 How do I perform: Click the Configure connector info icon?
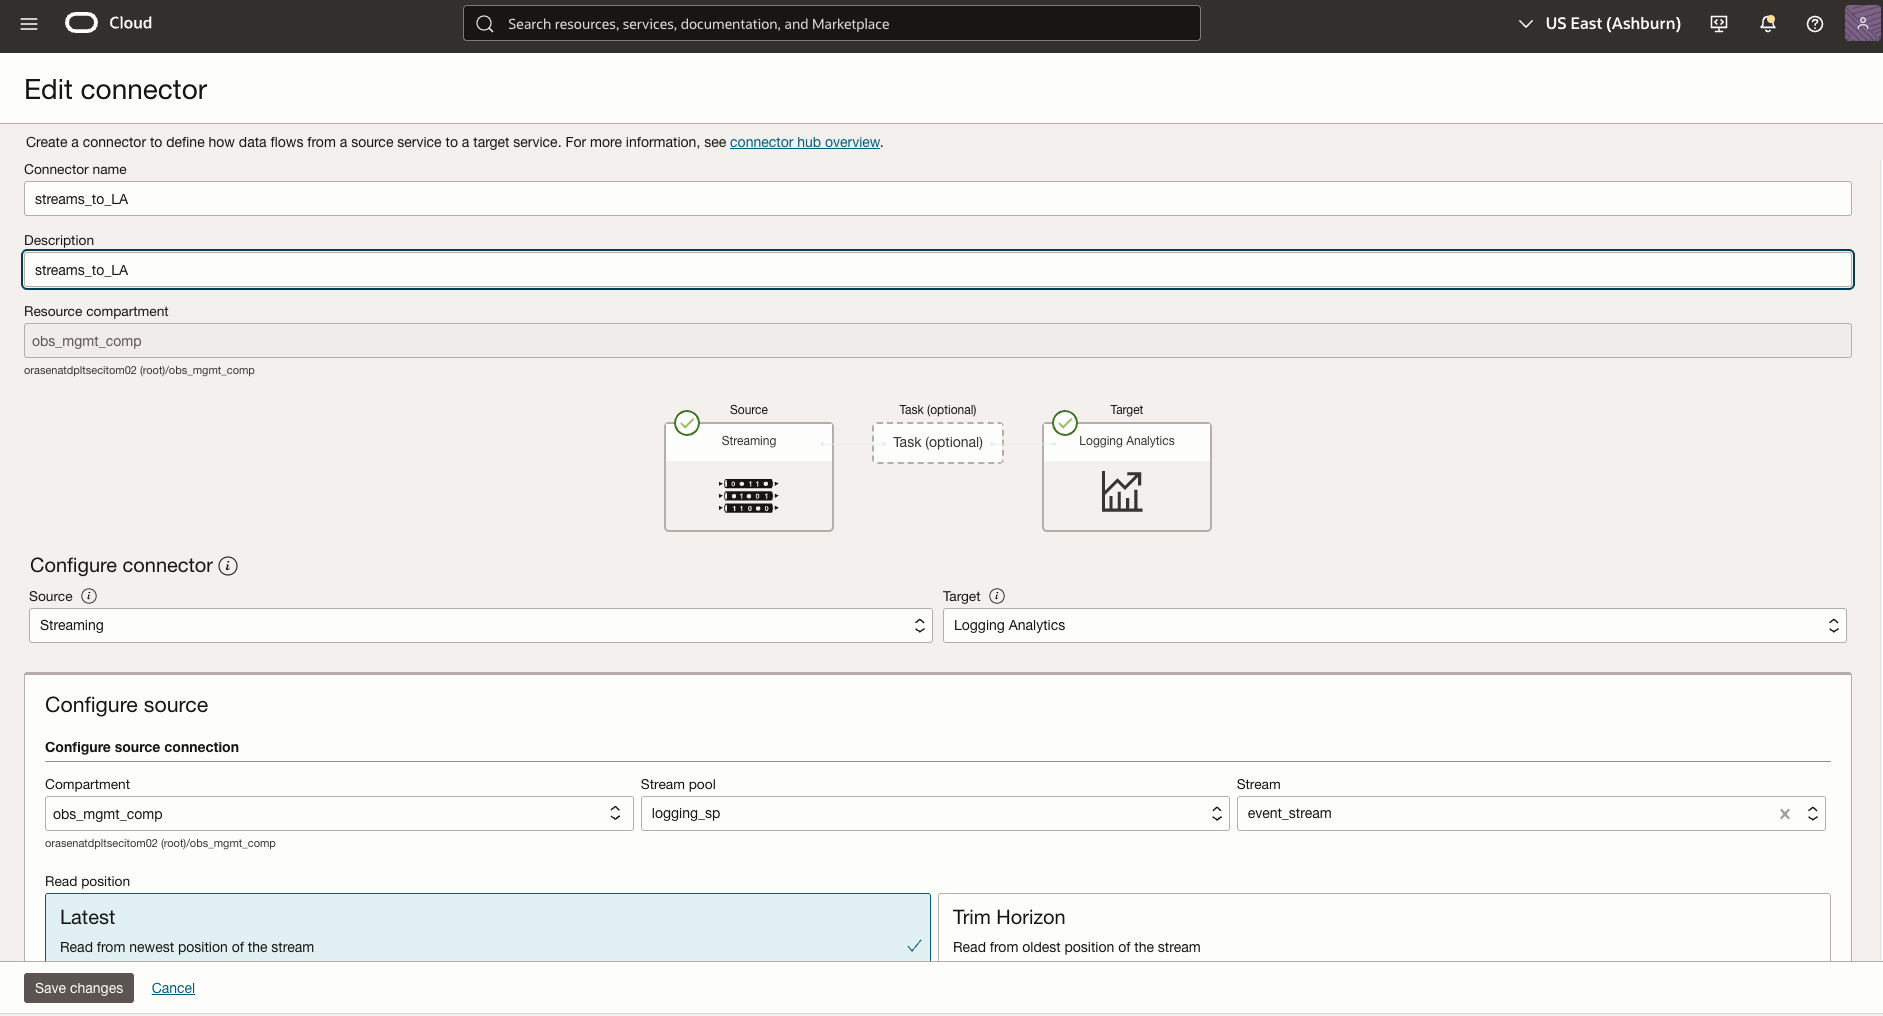228,566
